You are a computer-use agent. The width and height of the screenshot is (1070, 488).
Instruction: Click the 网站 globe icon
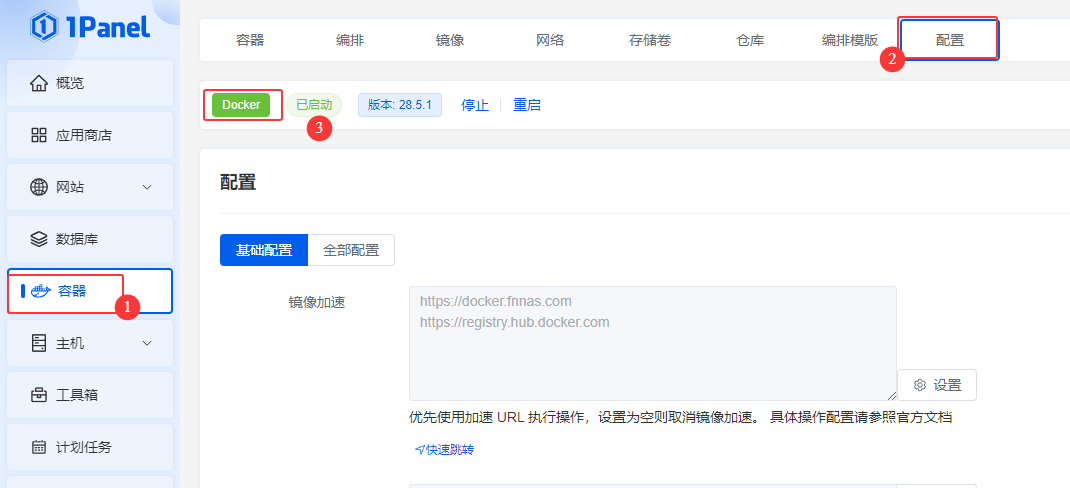pos(39,187)
